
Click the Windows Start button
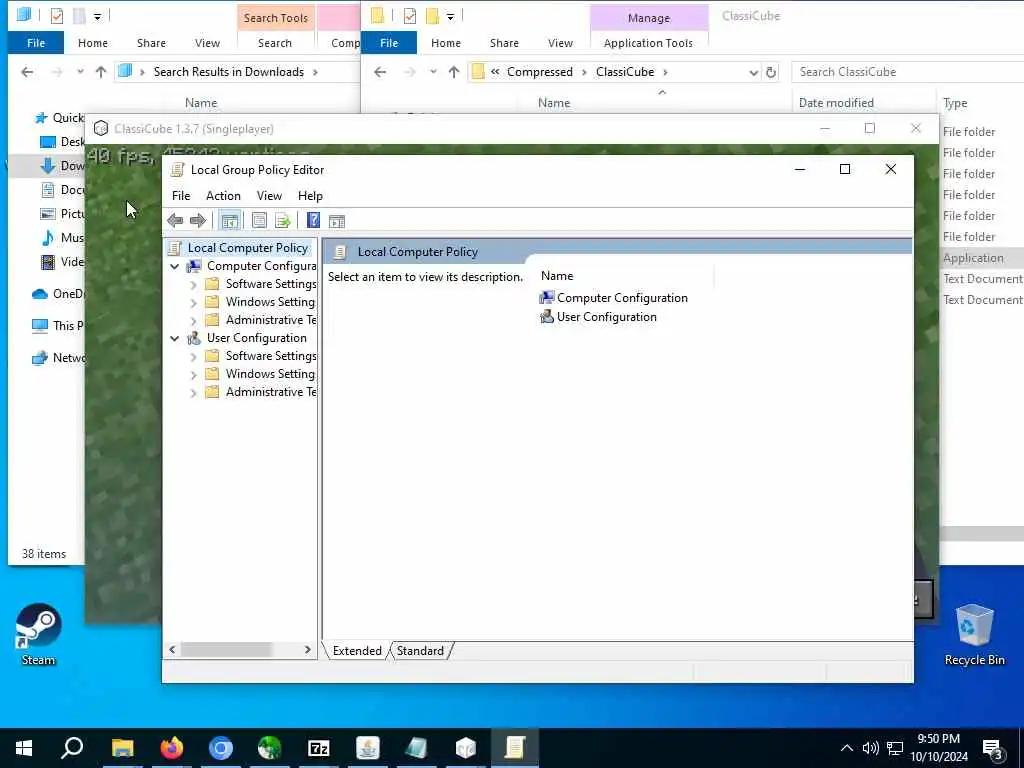[24, 748]
